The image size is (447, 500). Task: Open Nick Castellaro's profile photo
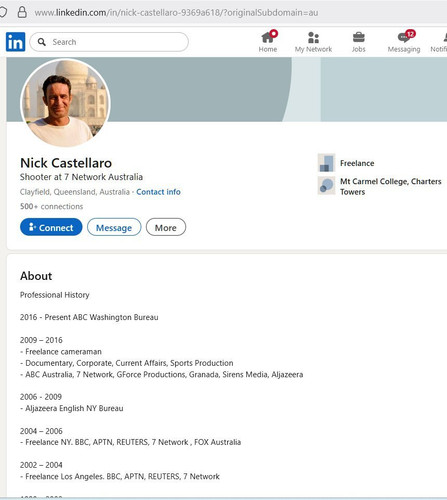[x=65, y=103]
